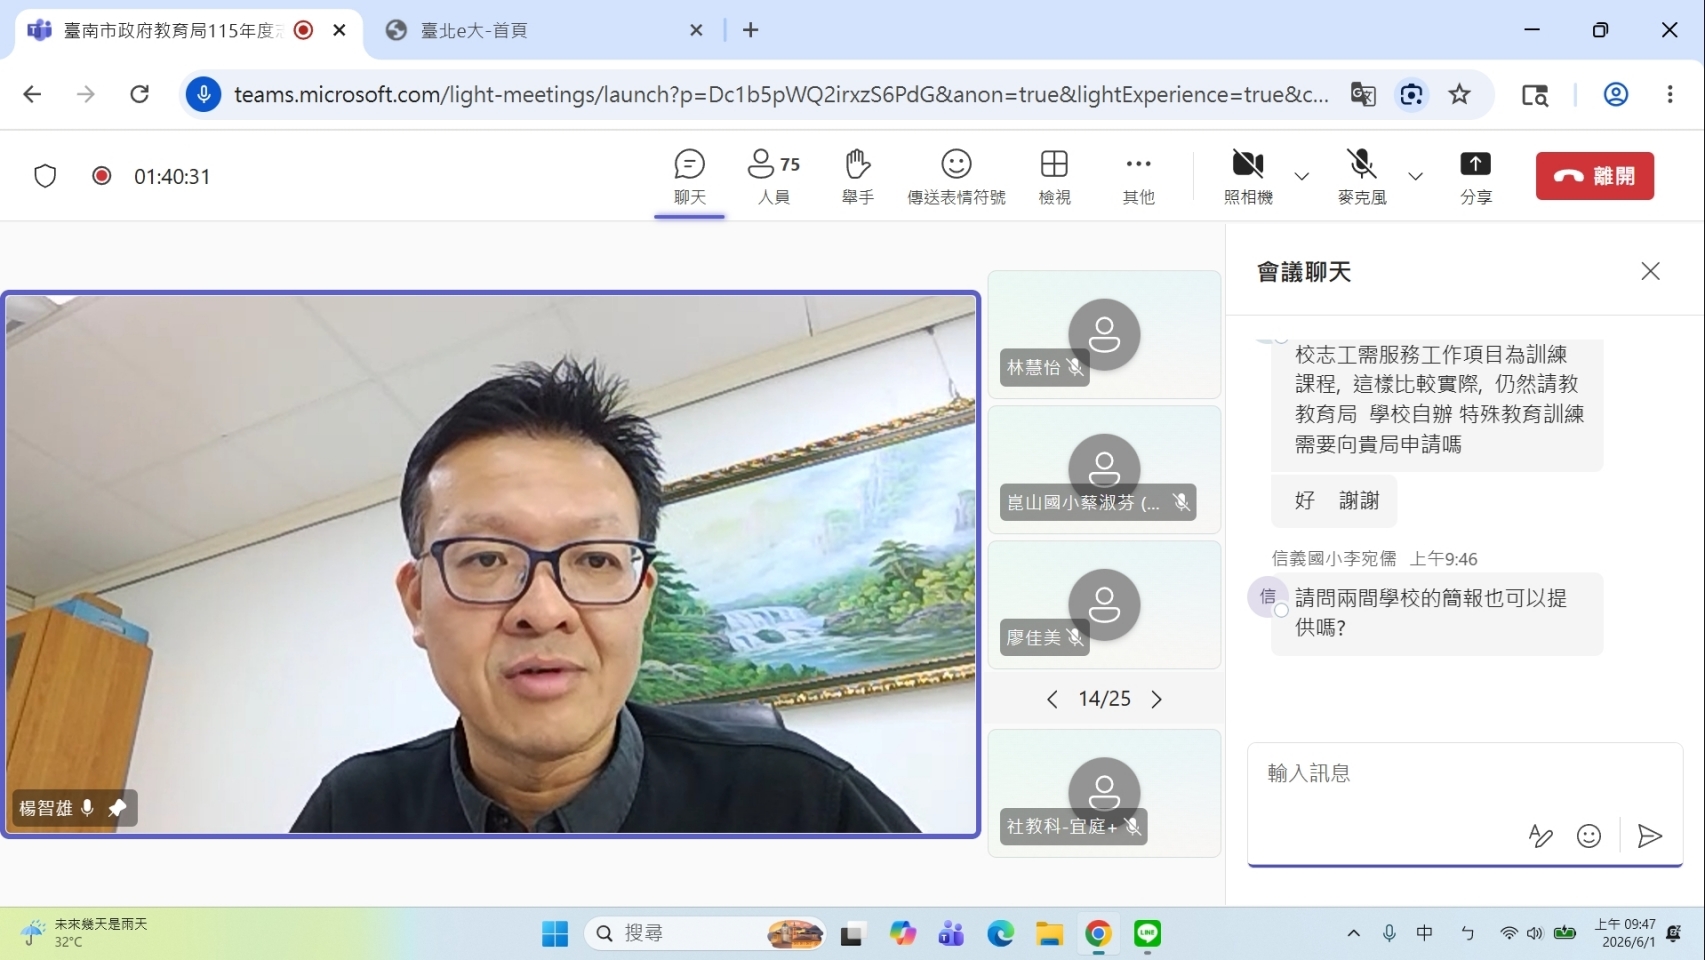
Task: Open More (其他) options menu
Action: [1138, 177]
